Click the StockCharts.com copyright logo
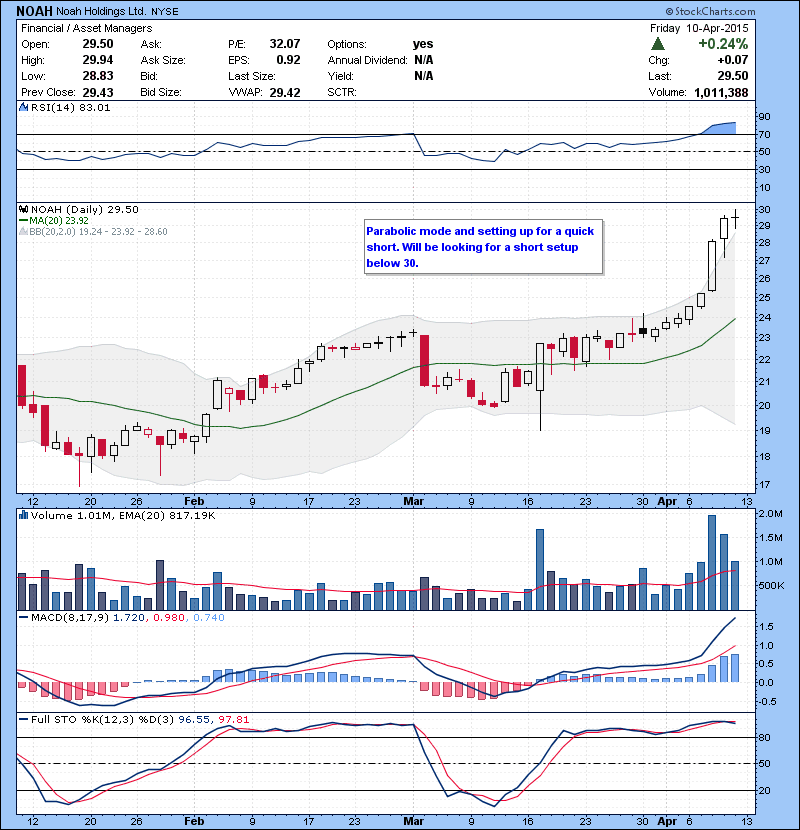This screenshot has width=800, height=830. tap(710, 11)
